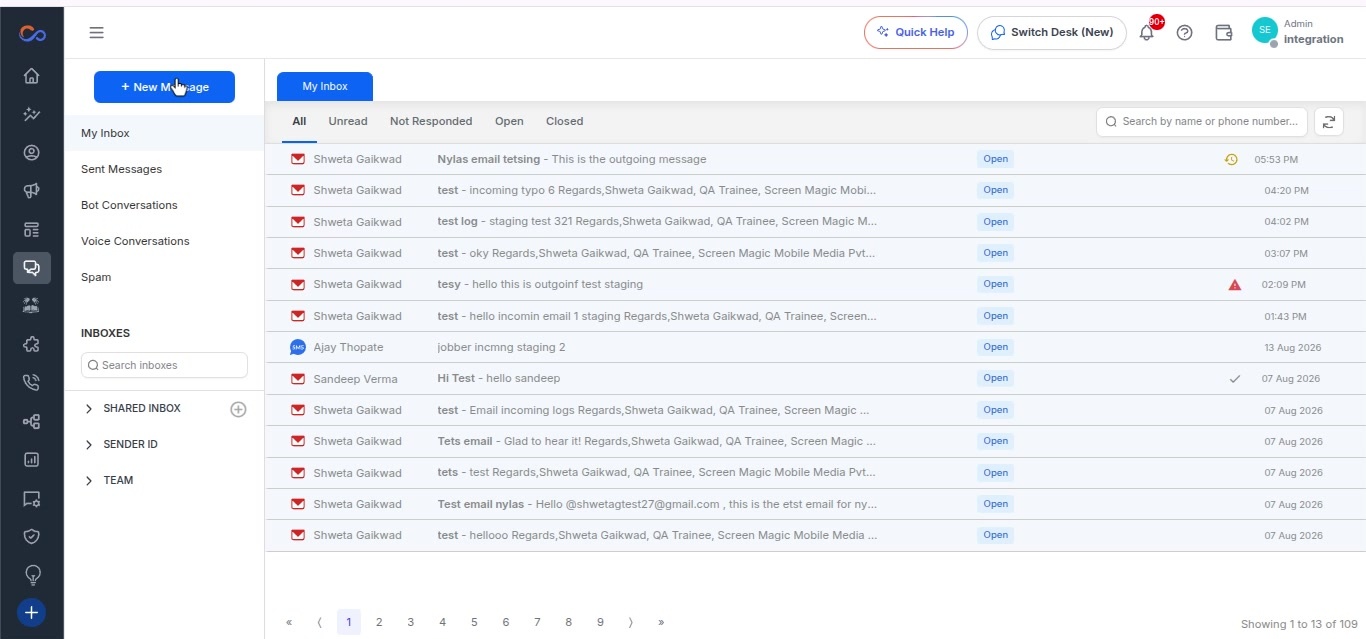Open the wallet icon in header
Image resolution: width=1366 pixels, height=639 pixels.
point(1223,32)
